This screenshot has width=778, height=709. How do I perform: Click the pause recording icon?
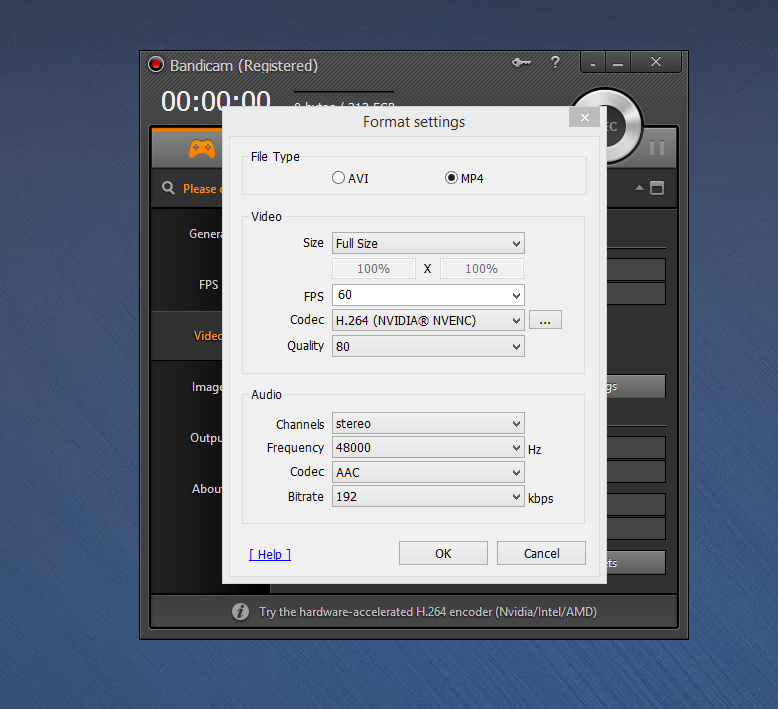point(657,147)
